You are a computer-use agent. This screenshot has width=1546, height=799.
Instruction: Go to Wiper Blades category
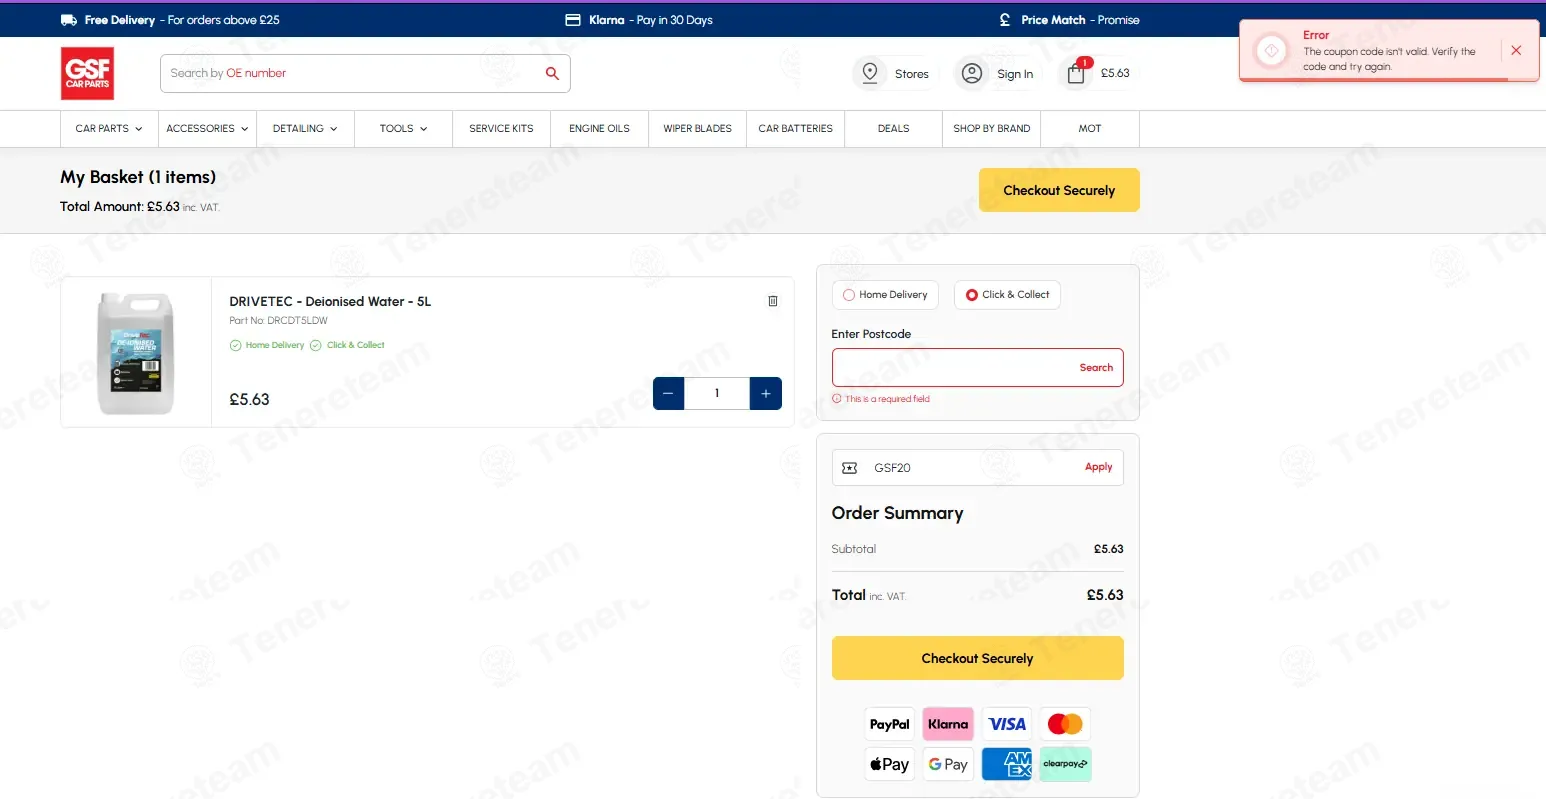click(697, 129)
